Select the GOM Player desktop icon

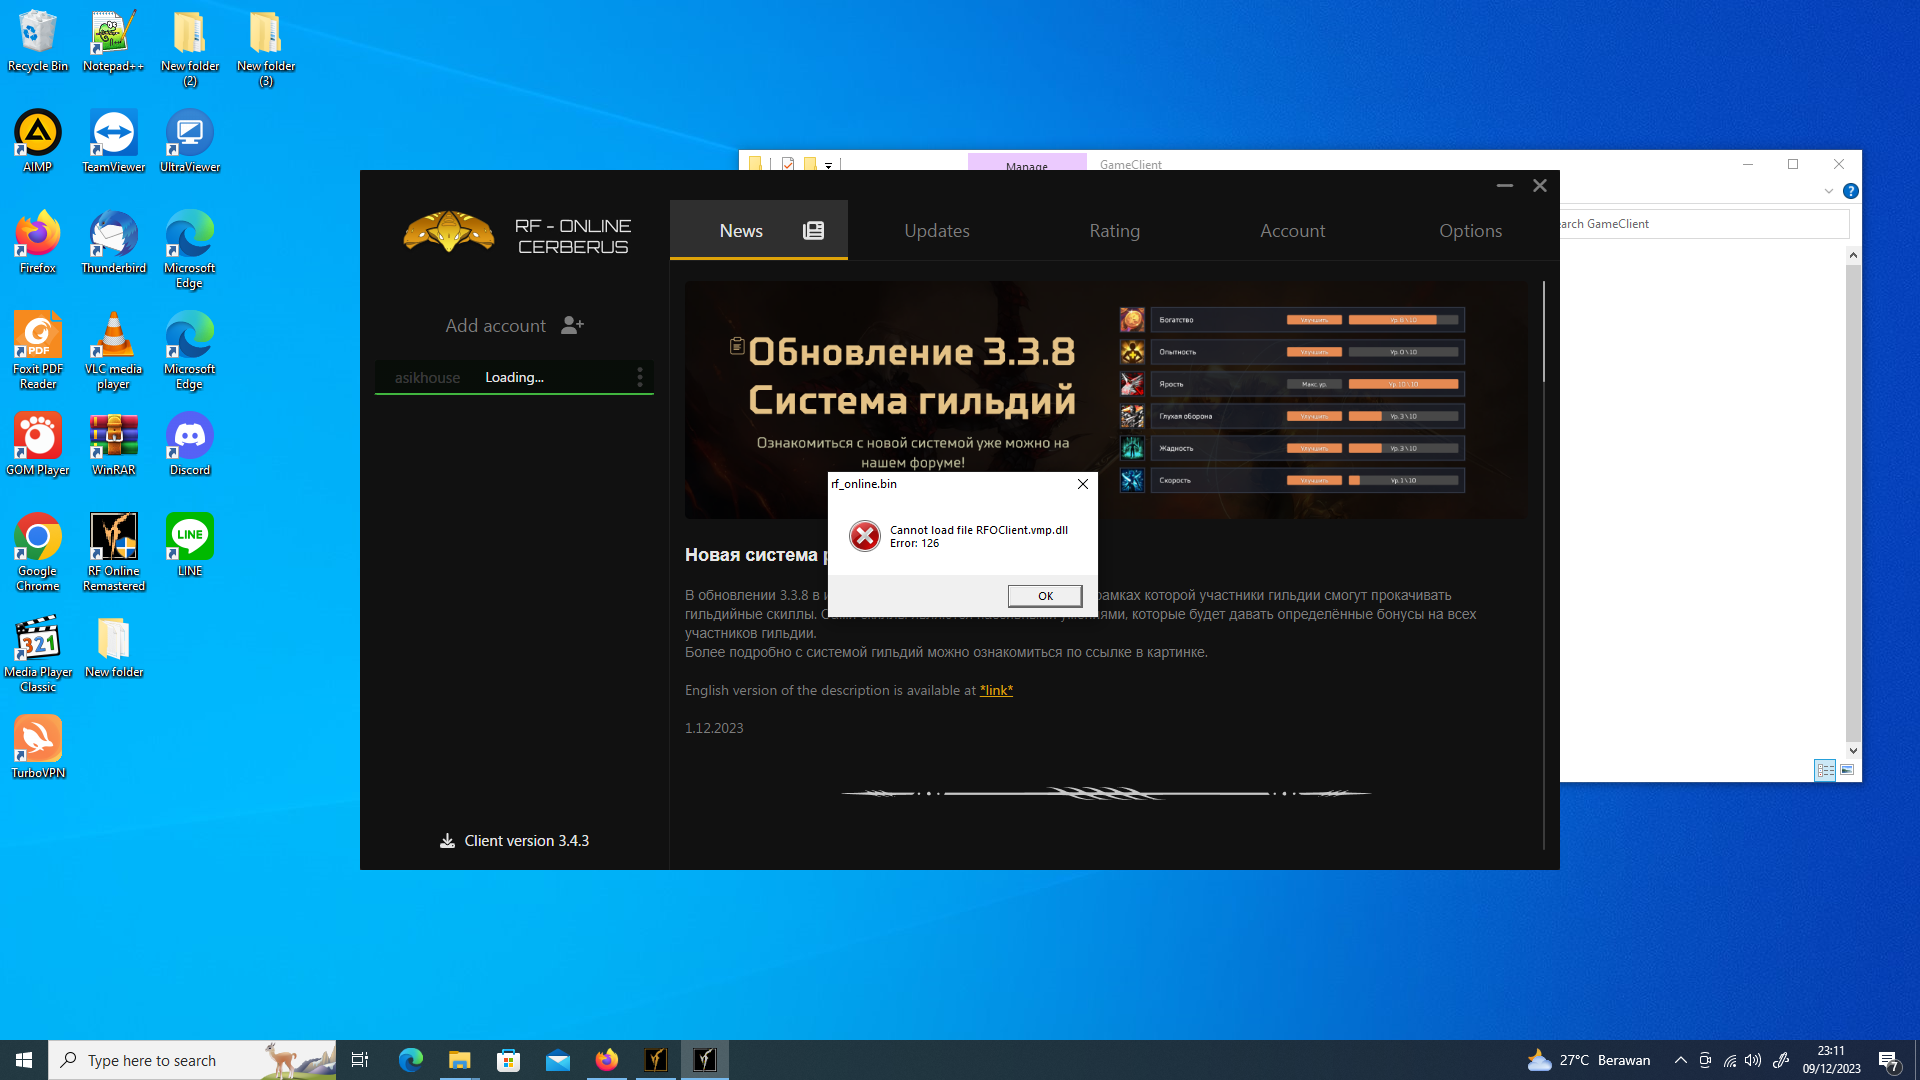38,445
